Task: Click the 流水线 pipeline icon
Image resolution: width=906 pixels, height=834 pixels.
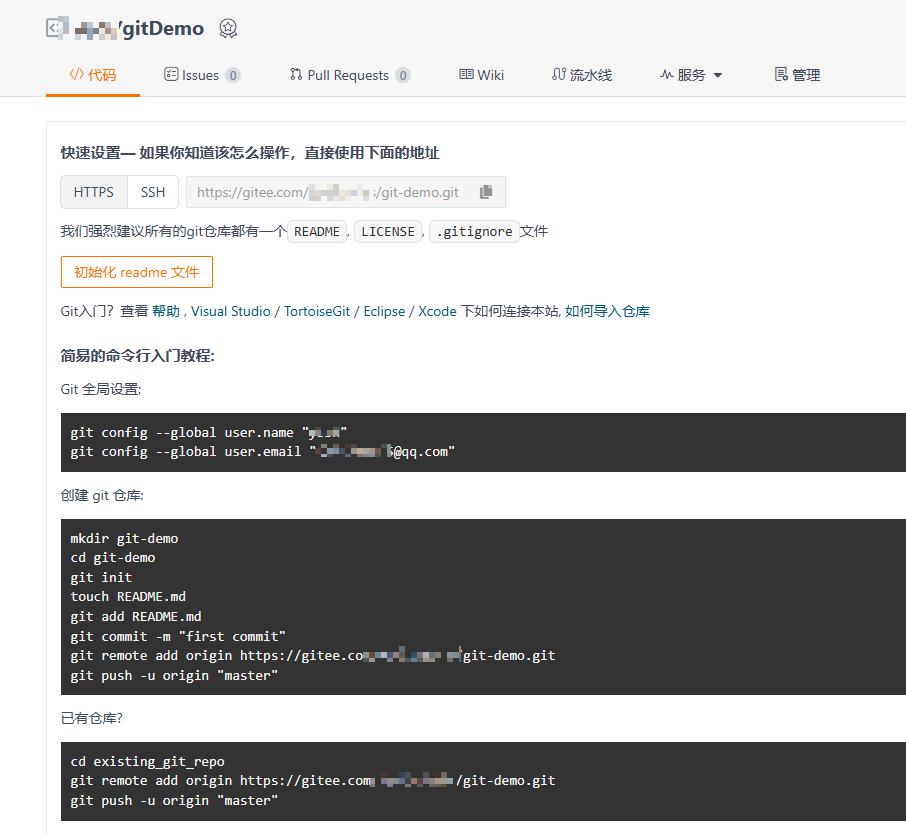Action: coord(559,74)
